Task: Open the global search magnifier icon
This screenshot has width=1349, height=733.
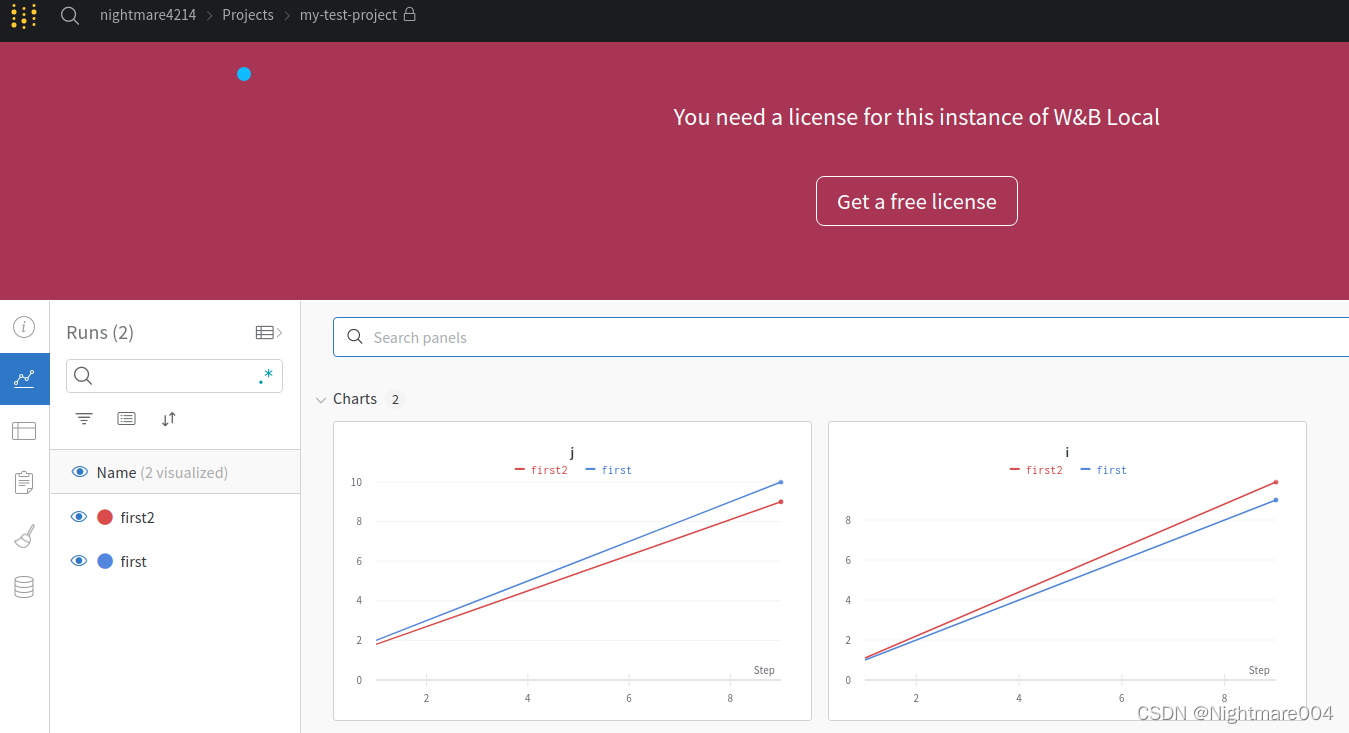Action: coord(70,16)
